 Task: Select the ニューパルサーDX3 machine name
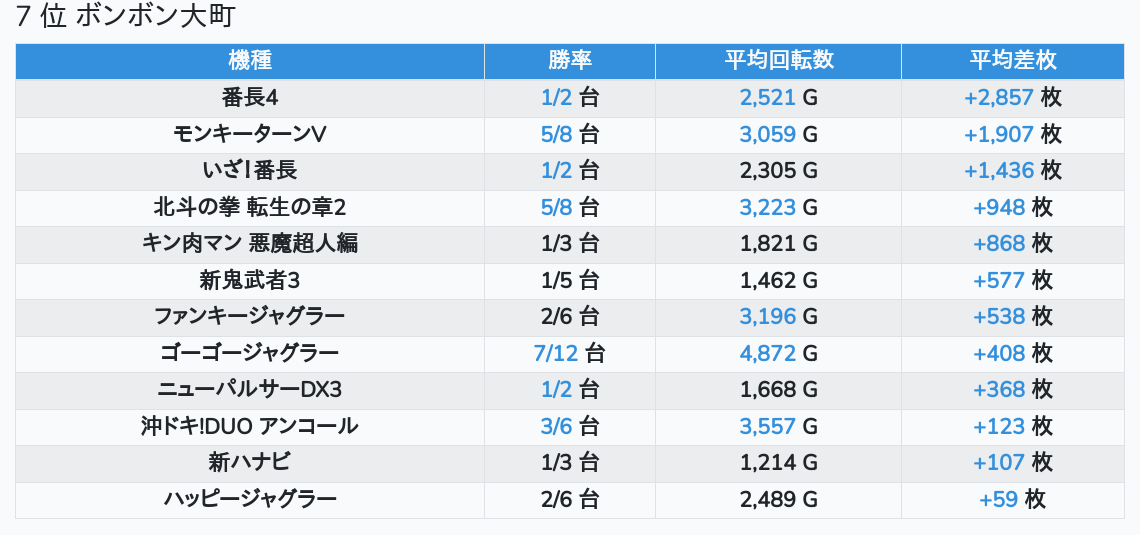(x=250, y=389)
